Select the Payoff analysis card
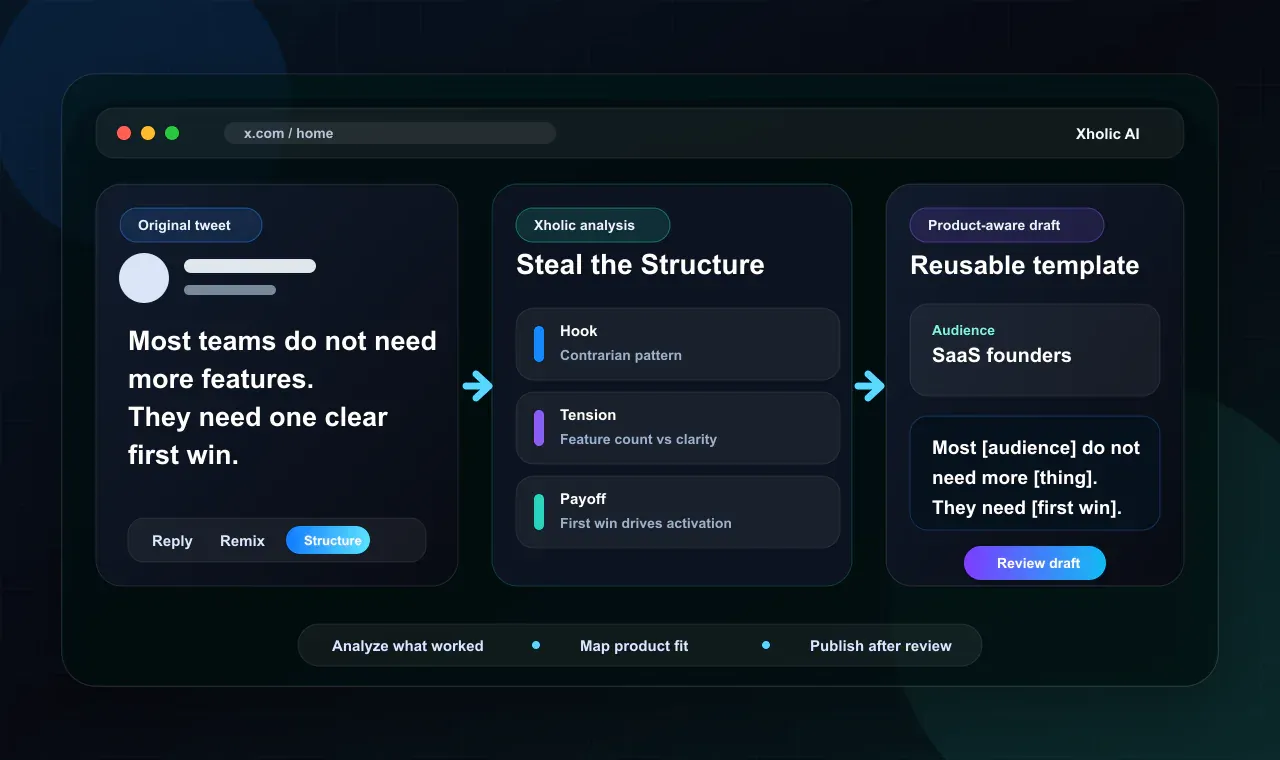Viewport: 1280px width, 760px height. (x=678, y=512)
